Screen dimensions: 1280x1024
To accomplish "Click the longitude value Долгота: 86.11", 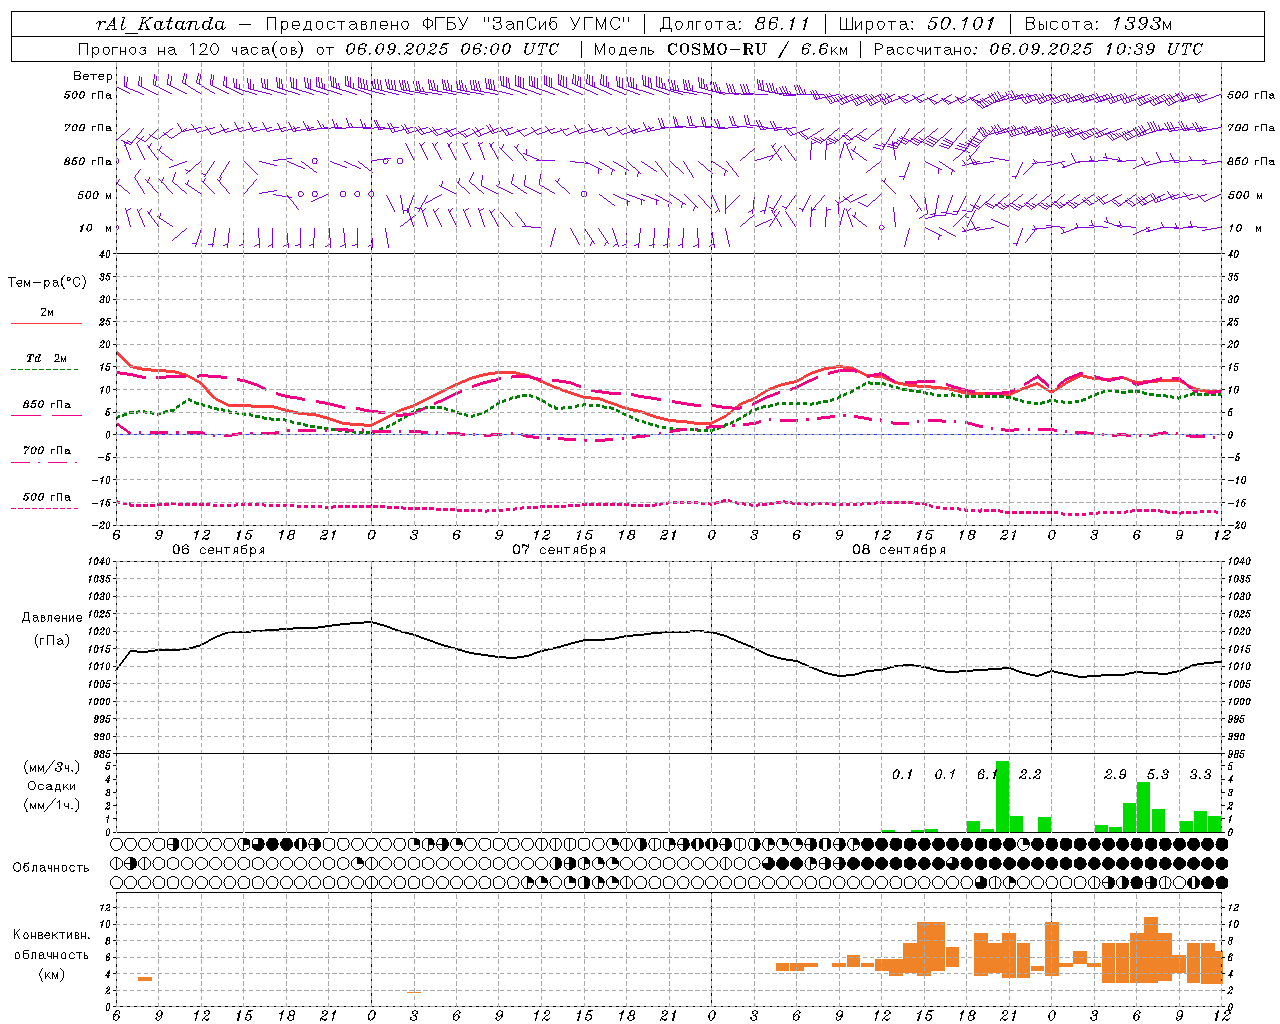I will pyautogui.click(x=735, y=24).
